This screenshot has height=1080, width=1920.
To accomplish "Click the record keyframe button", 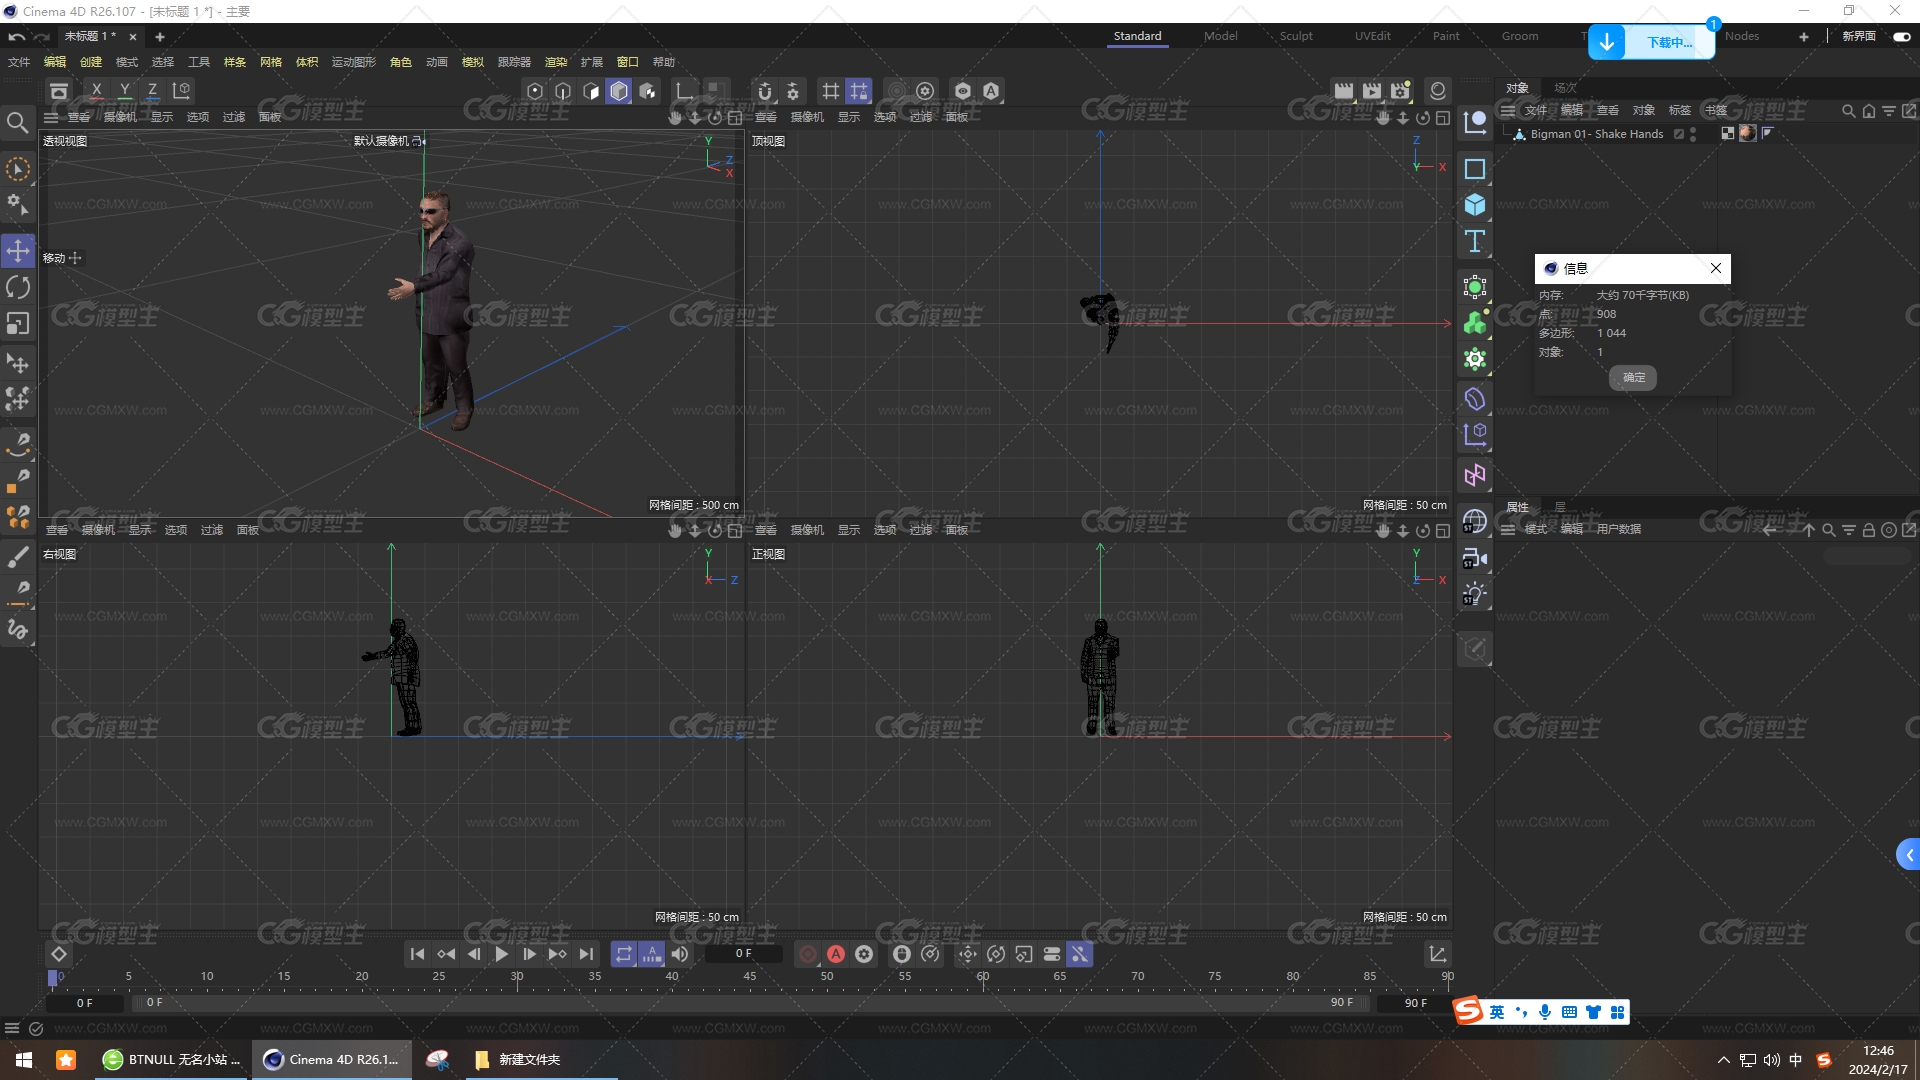I will coord(808,954).
